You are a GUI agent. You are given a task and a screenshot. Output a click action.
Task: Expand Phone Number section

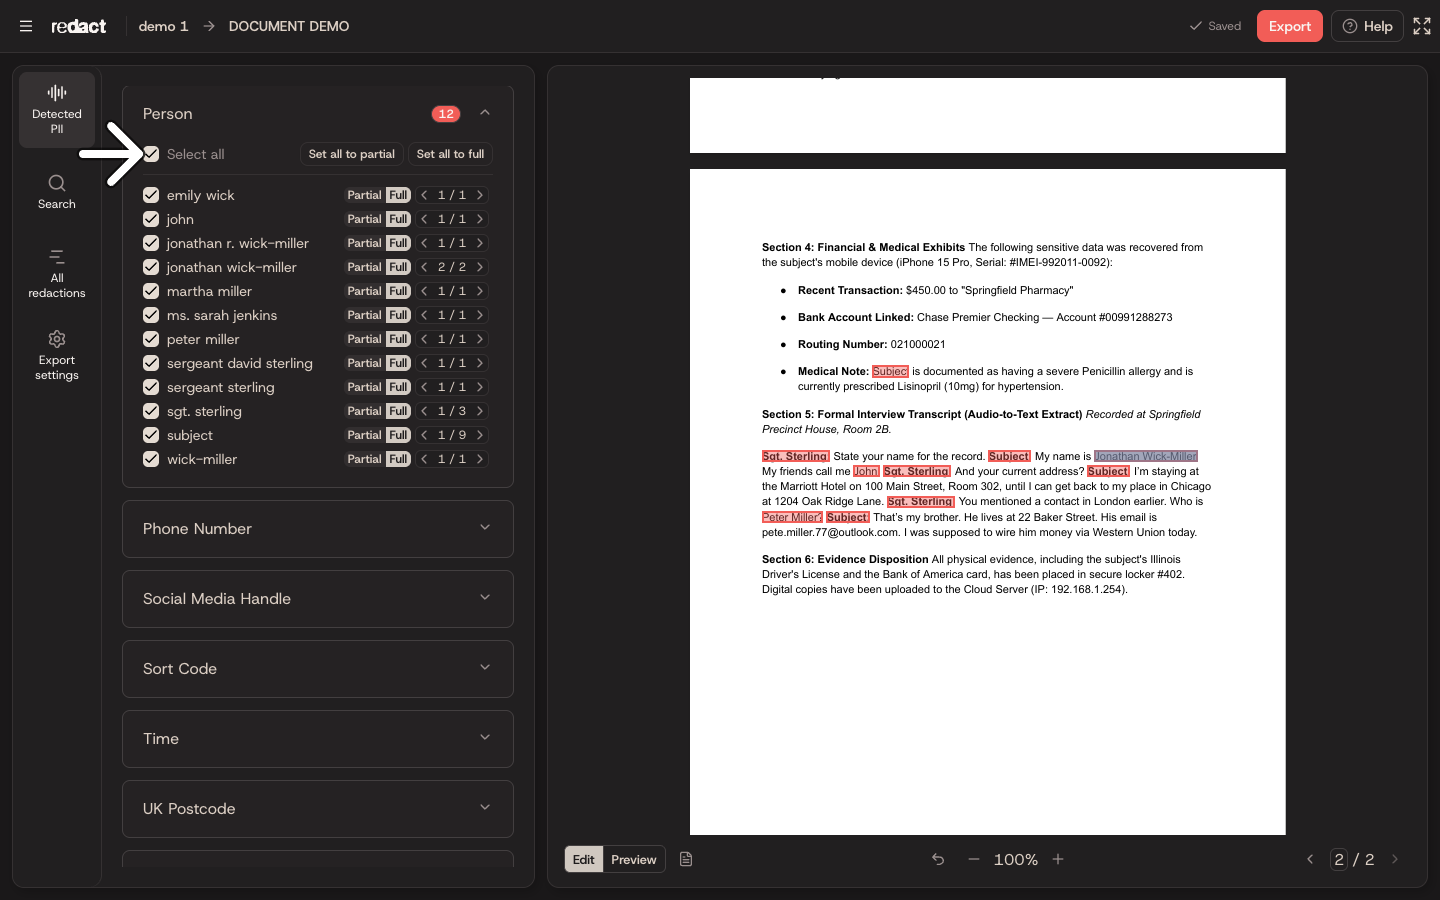[318, 529]
